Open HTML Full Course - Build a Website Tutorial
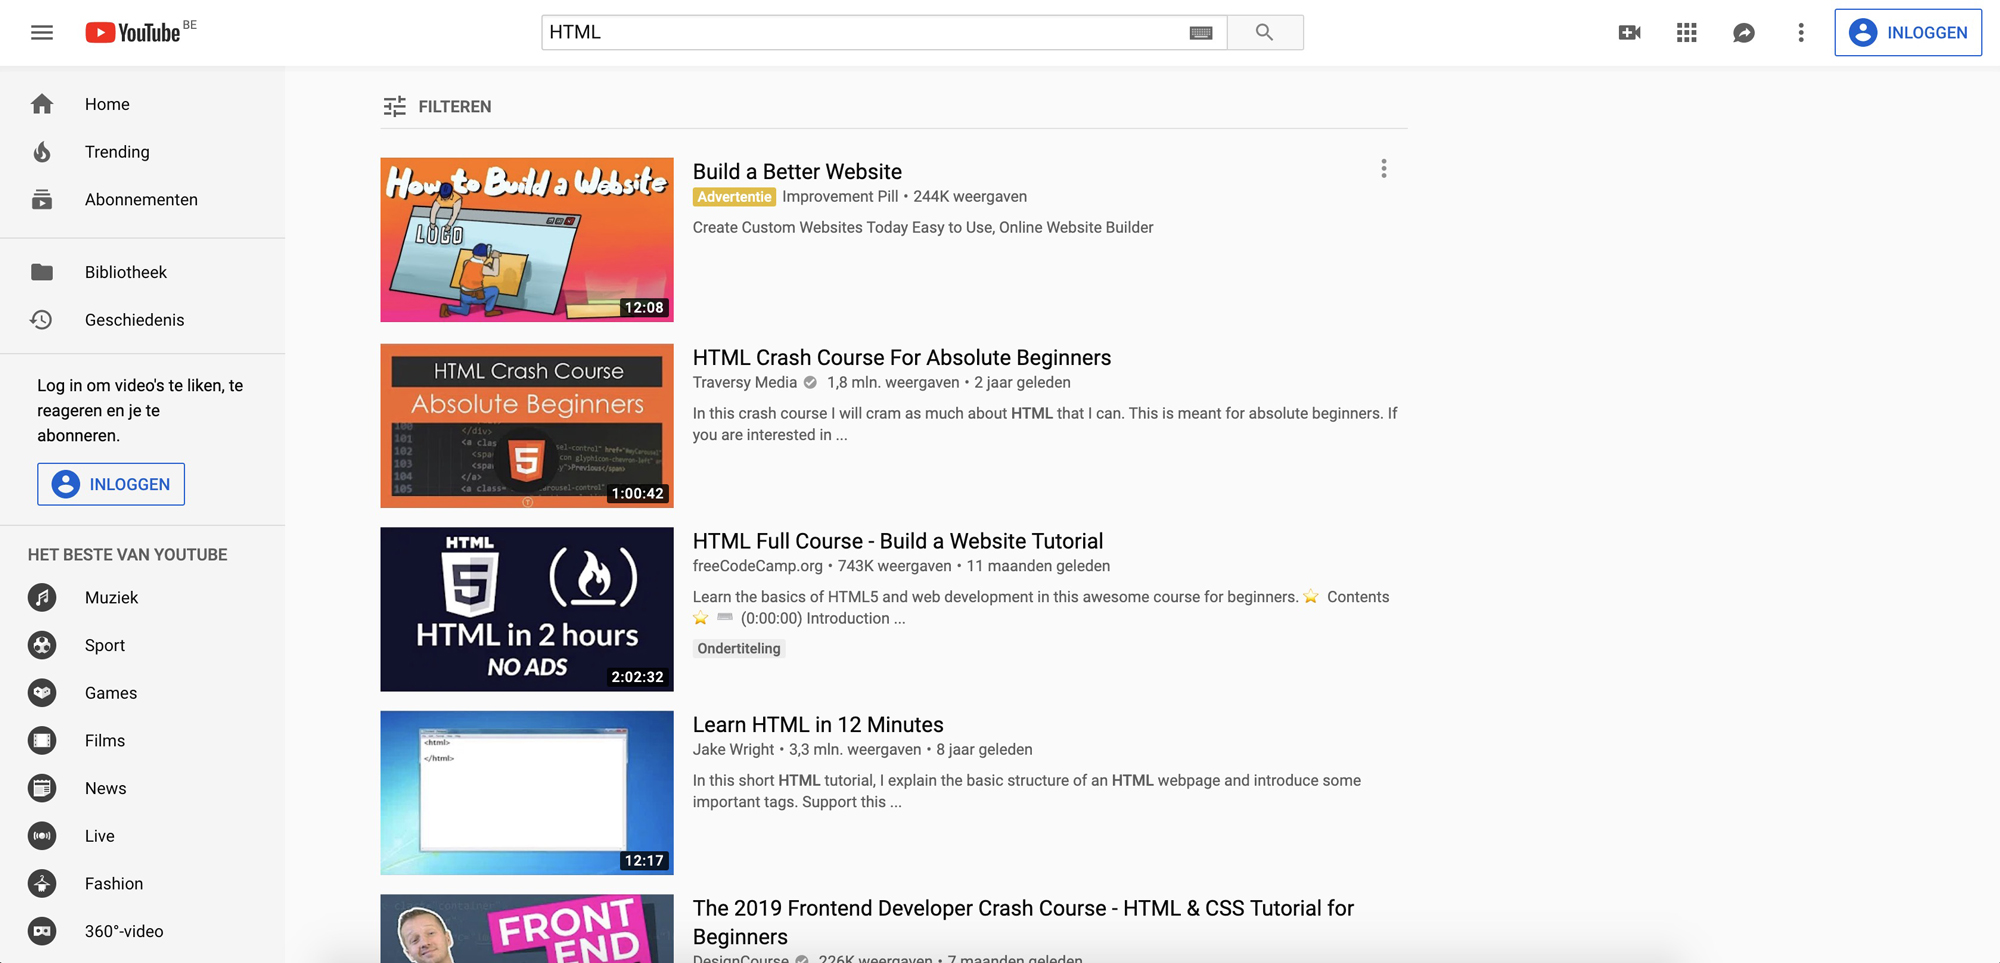 (898, 541)
